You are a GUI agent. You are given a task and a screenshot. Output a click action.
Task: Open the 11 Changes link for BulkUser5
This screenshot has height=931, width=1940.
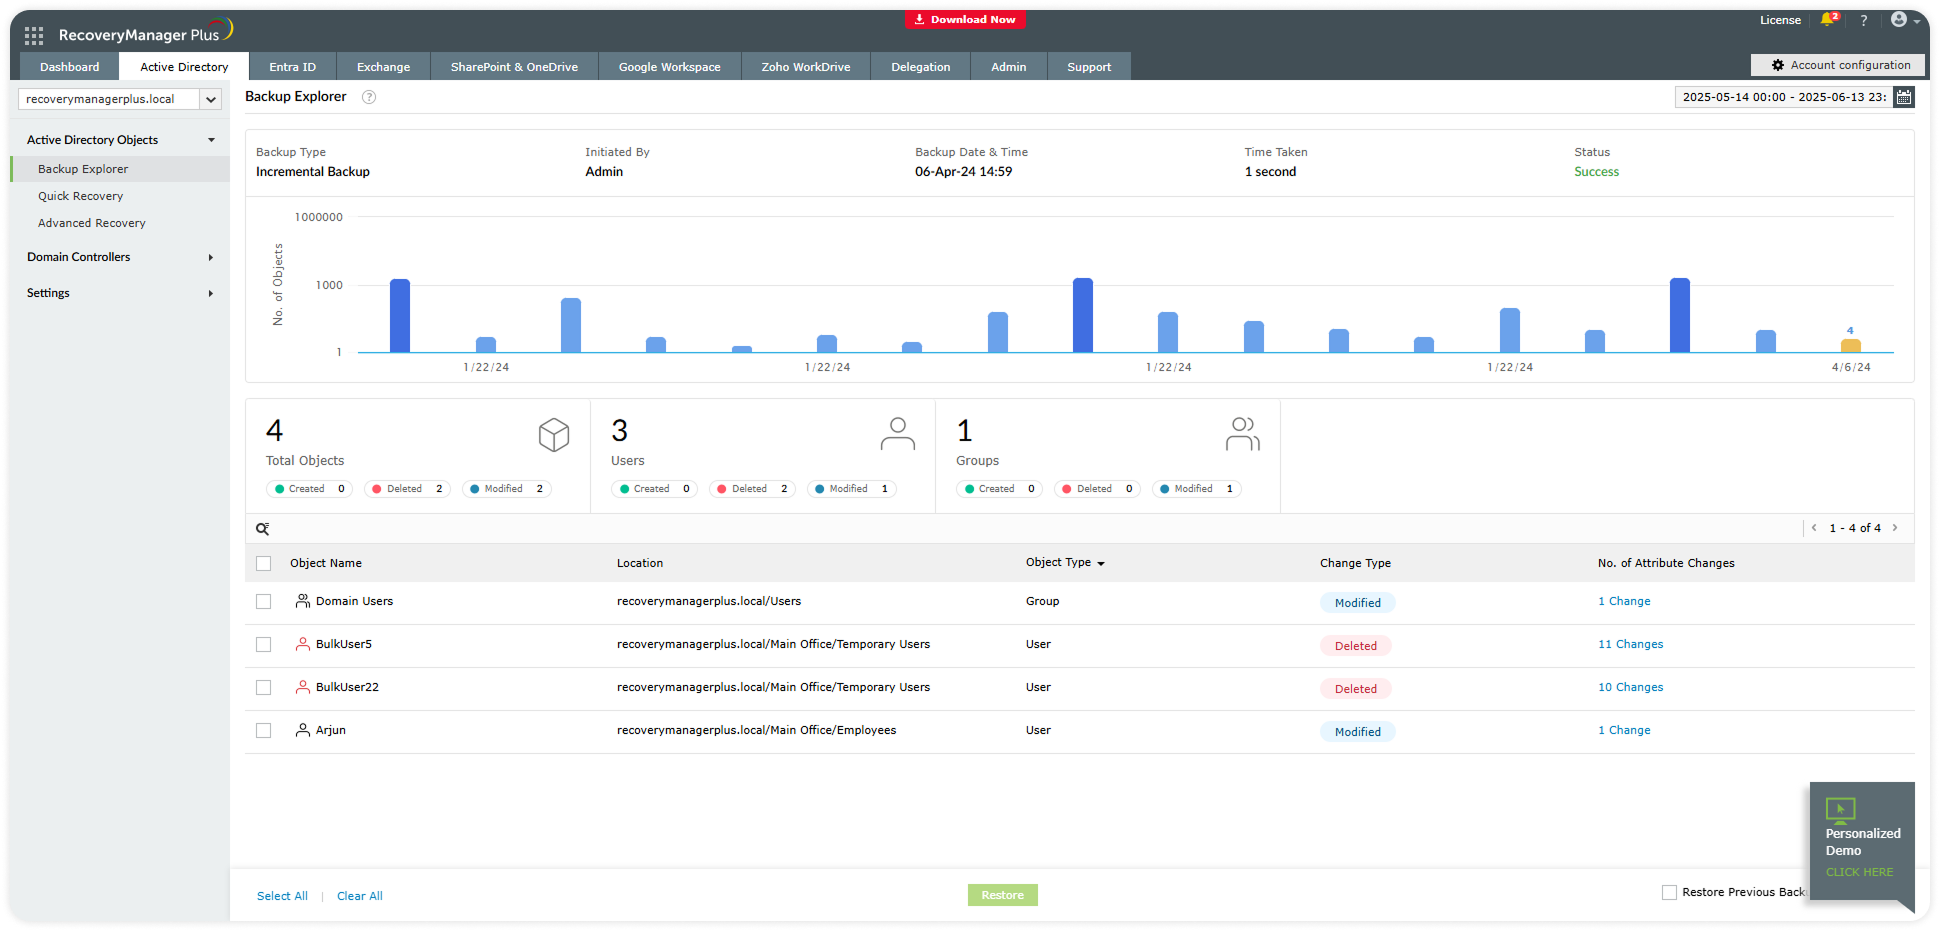1630,645
